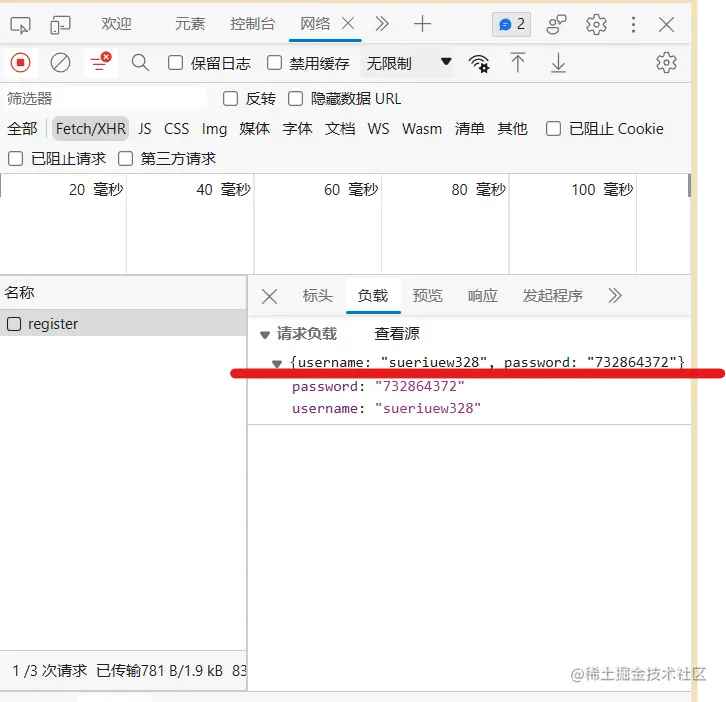Open the Preview (预览) tab
This screenshot has width=726, height=702.
427,295
